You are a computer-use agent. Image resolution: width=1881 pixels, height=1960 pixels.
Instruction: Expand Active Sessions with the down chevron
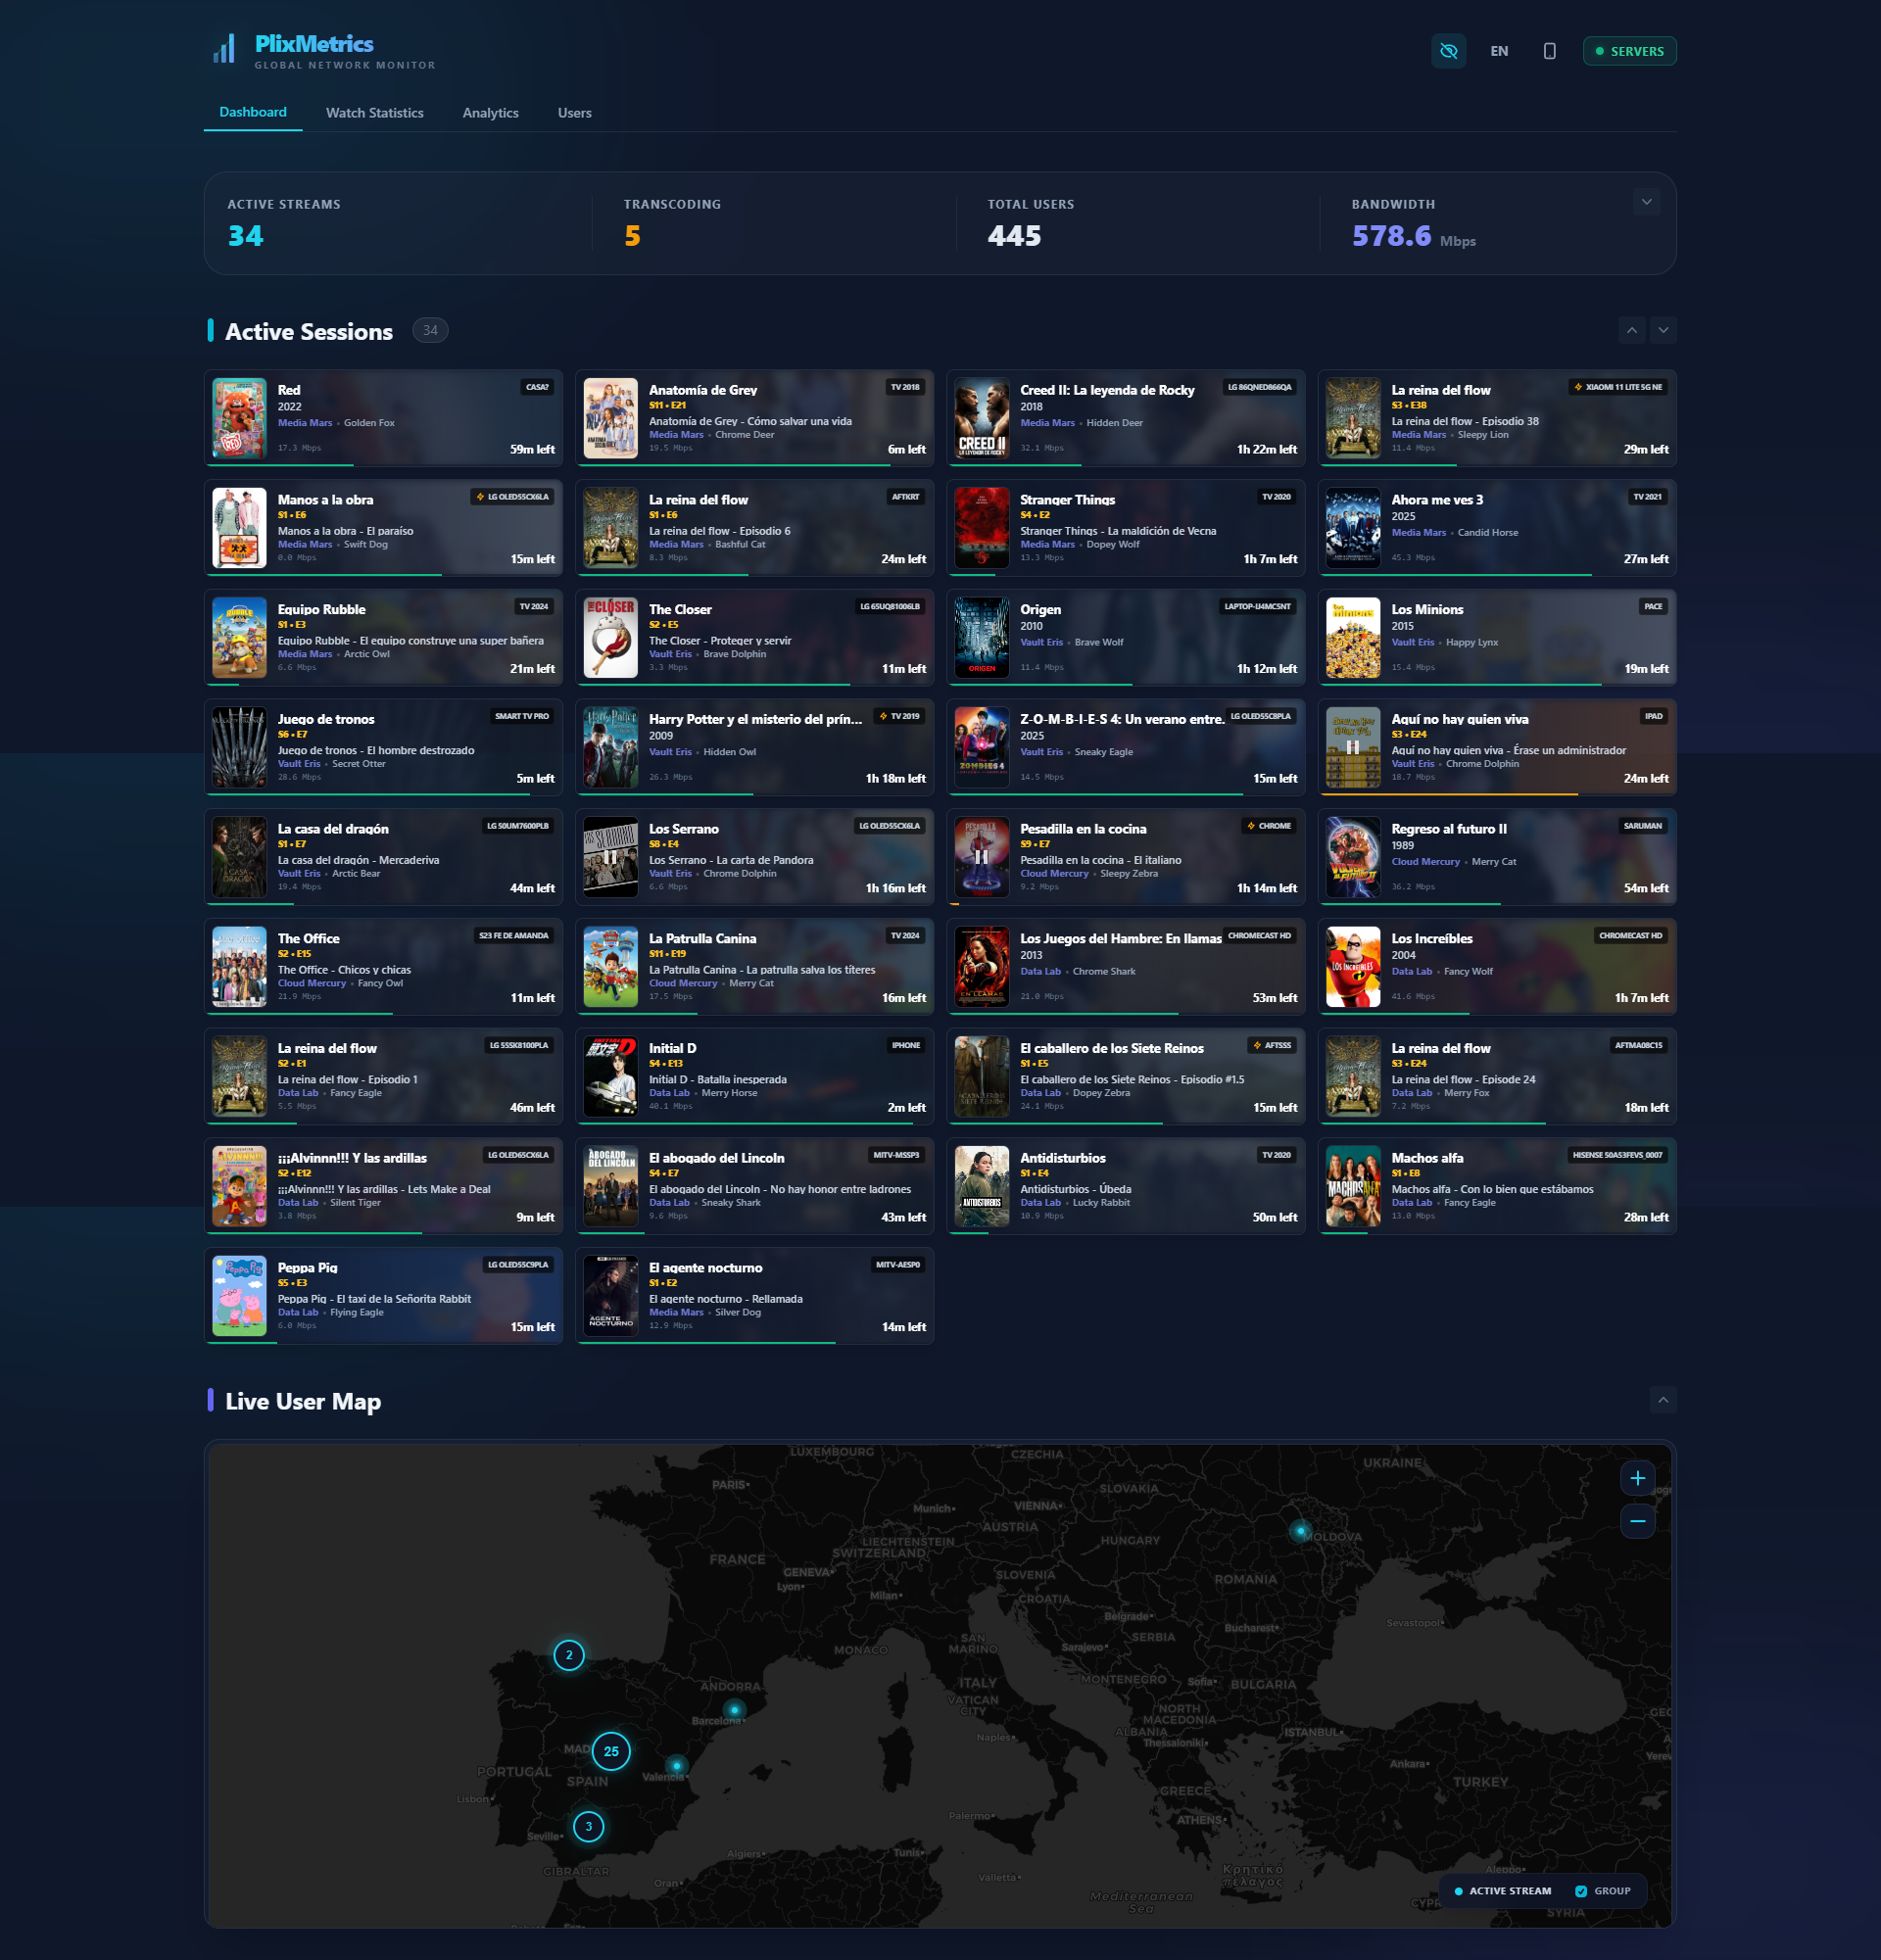pyautogui.click(x=1663, y=330)
